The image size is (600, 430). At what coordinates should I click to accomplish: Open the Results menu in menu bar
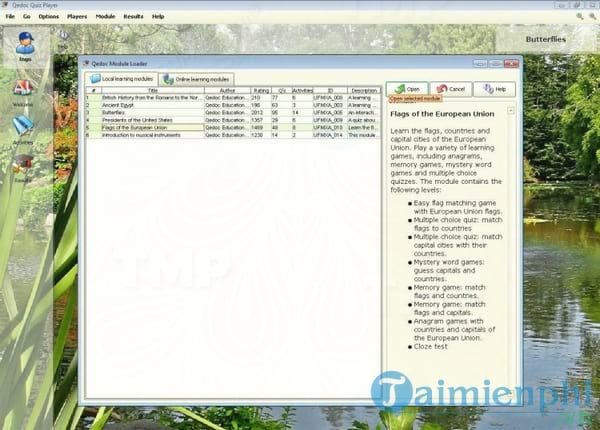[x=133, y=17]
